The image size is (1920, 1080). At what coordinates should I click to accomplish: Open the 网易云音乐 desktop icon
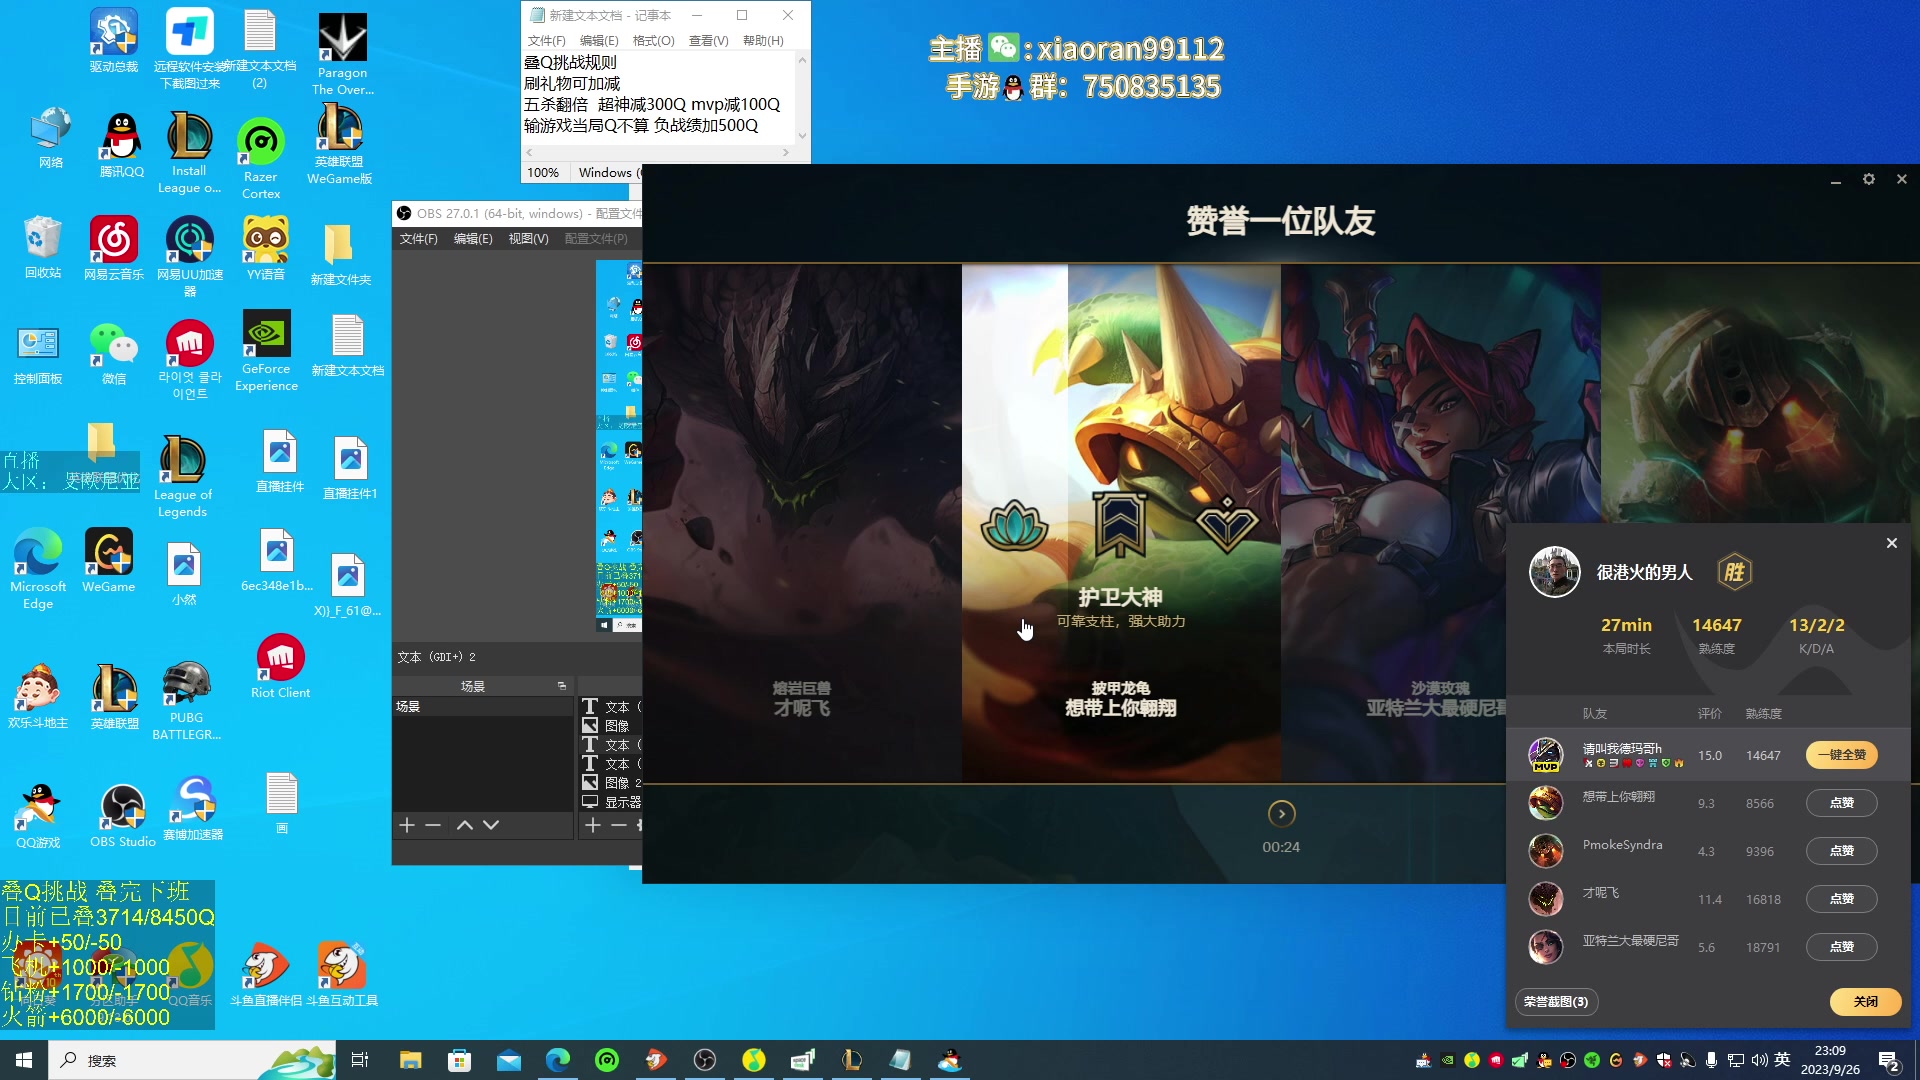tap(114, 248)
